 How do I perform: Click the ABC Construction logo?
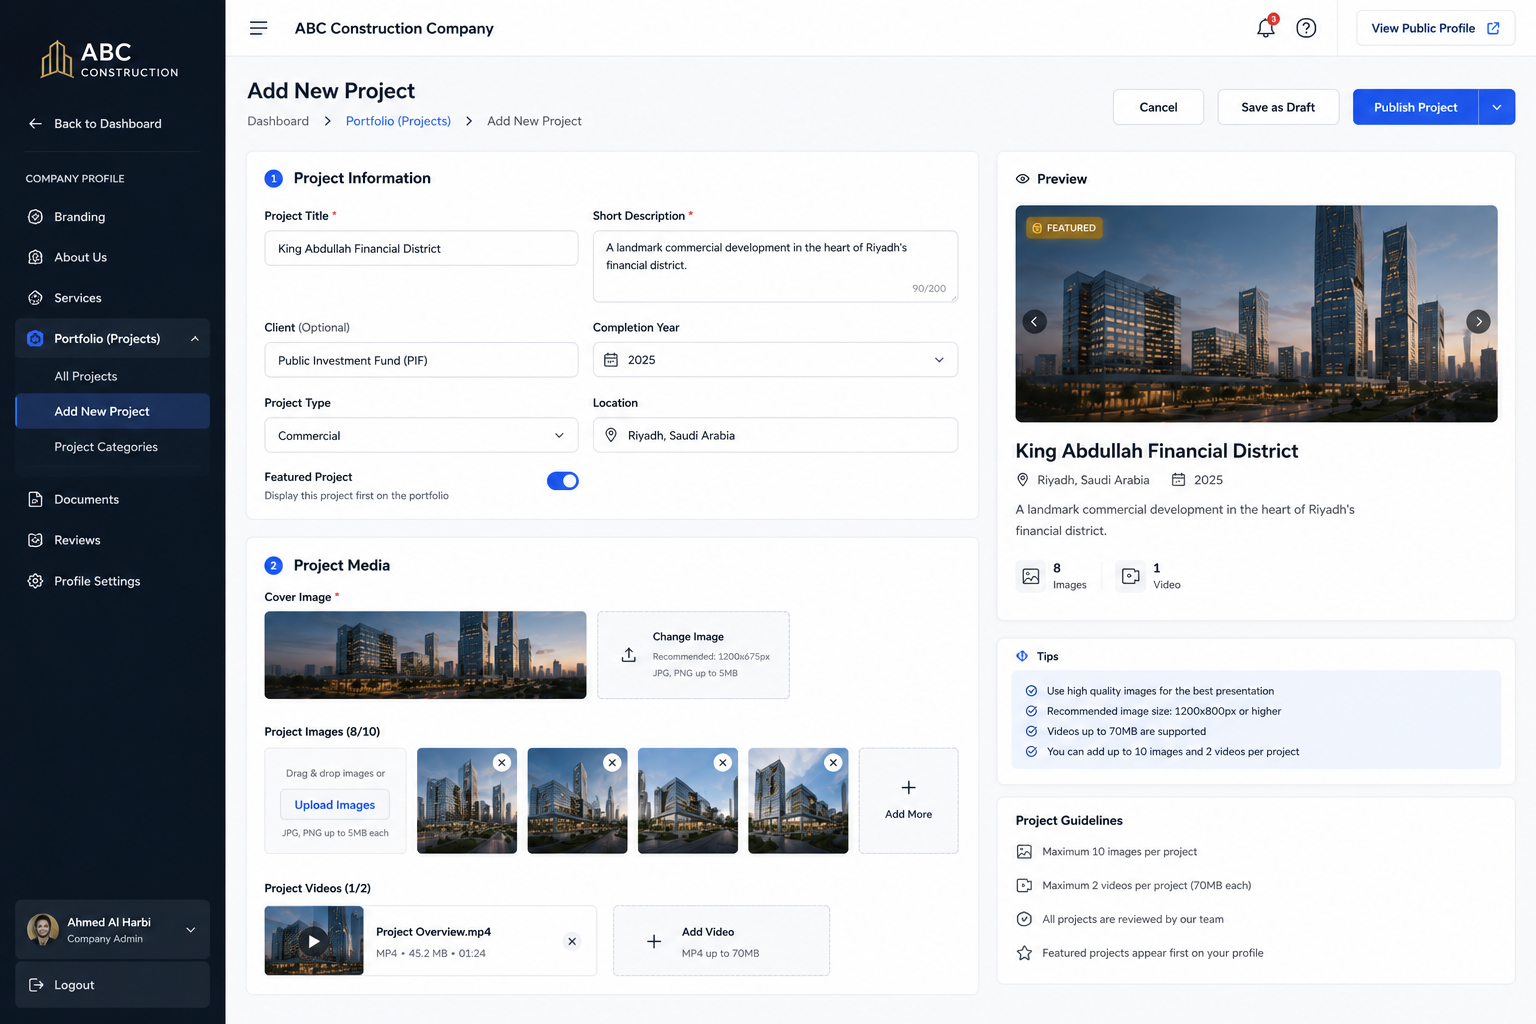(x=110, y=59)
